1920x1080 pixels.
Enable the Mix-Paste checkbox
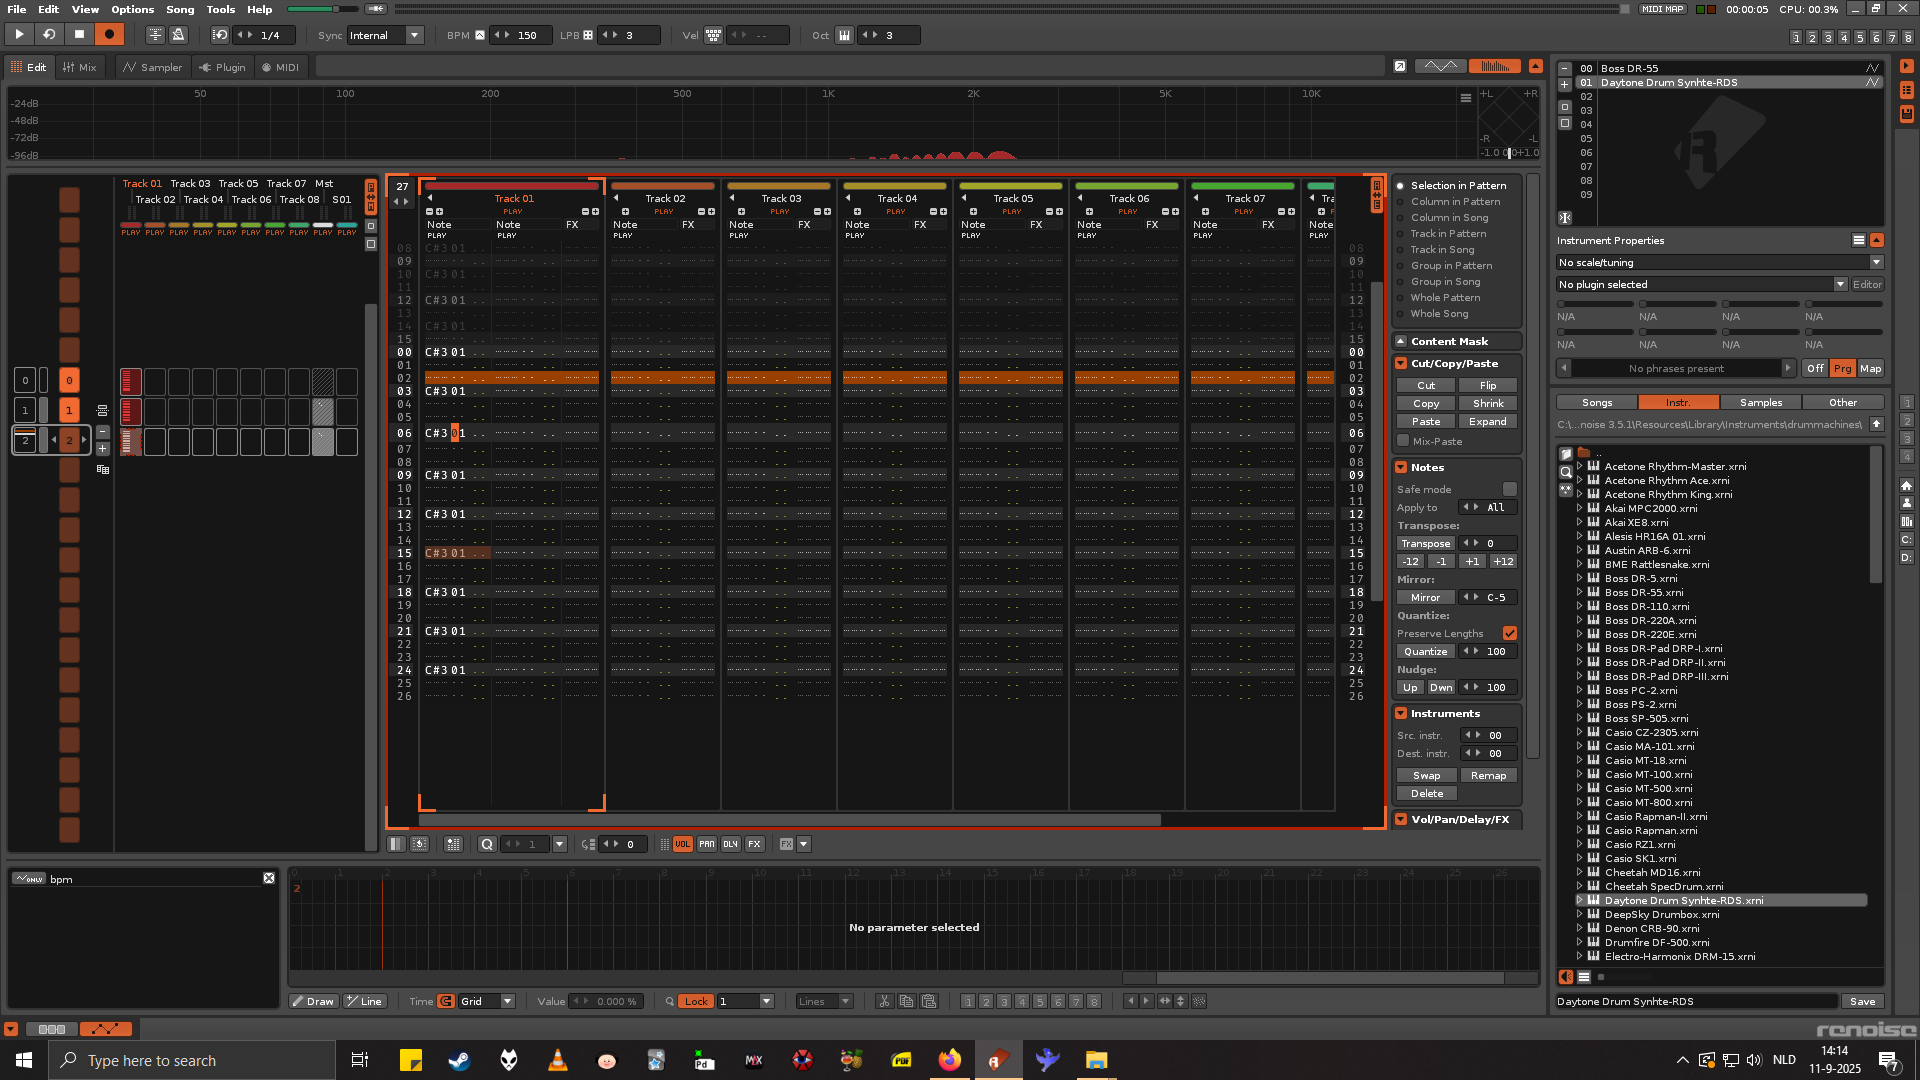point(1403,441)
